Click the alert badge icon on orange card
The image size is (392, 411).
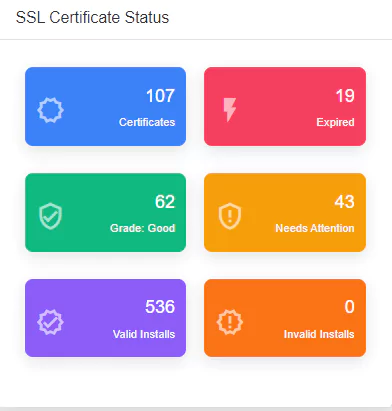pos(230,322)
